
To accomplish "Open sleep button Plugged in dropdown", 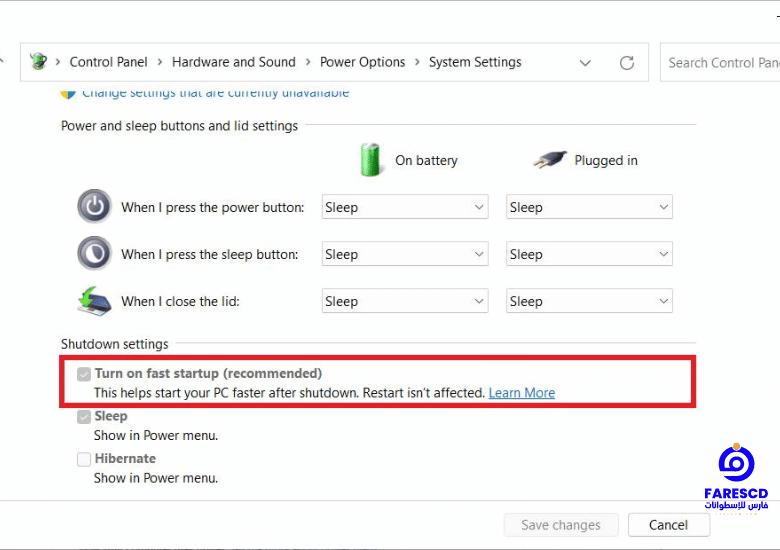I will (x=589, y=254).
